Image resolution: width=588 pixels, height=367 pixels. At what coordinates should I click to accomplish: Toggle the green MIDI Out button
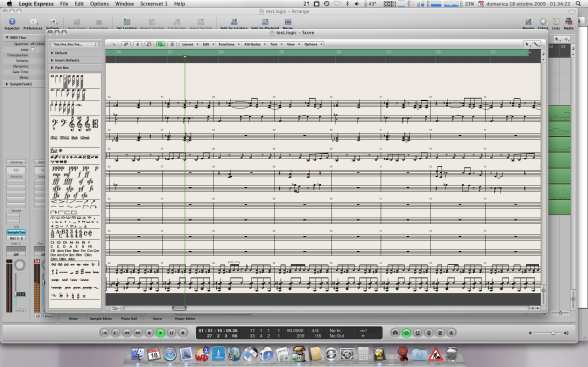pos(160,44)
